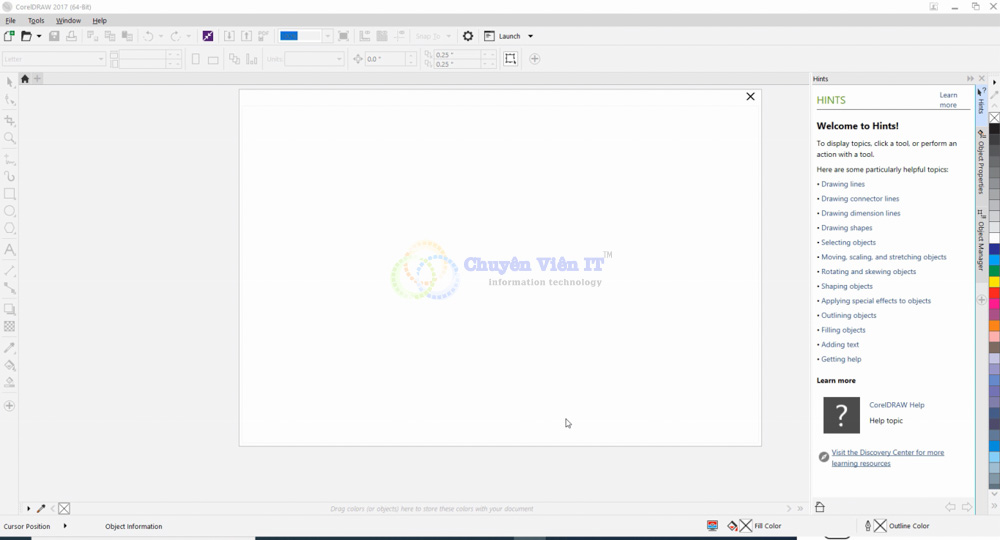Select the Zoom magnifier tool
The image size is (1000, 540).
coord(10,138)
